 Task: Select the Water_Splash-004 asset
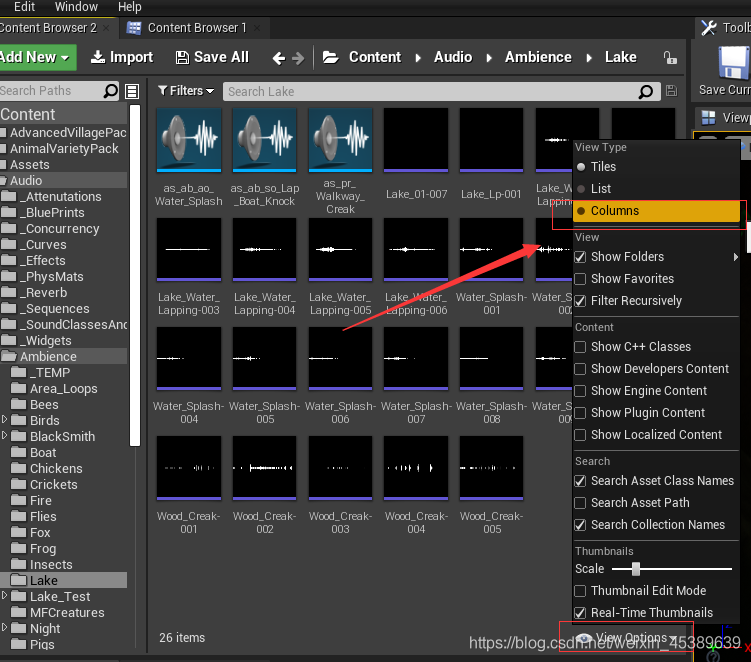[x=189, y=359]
